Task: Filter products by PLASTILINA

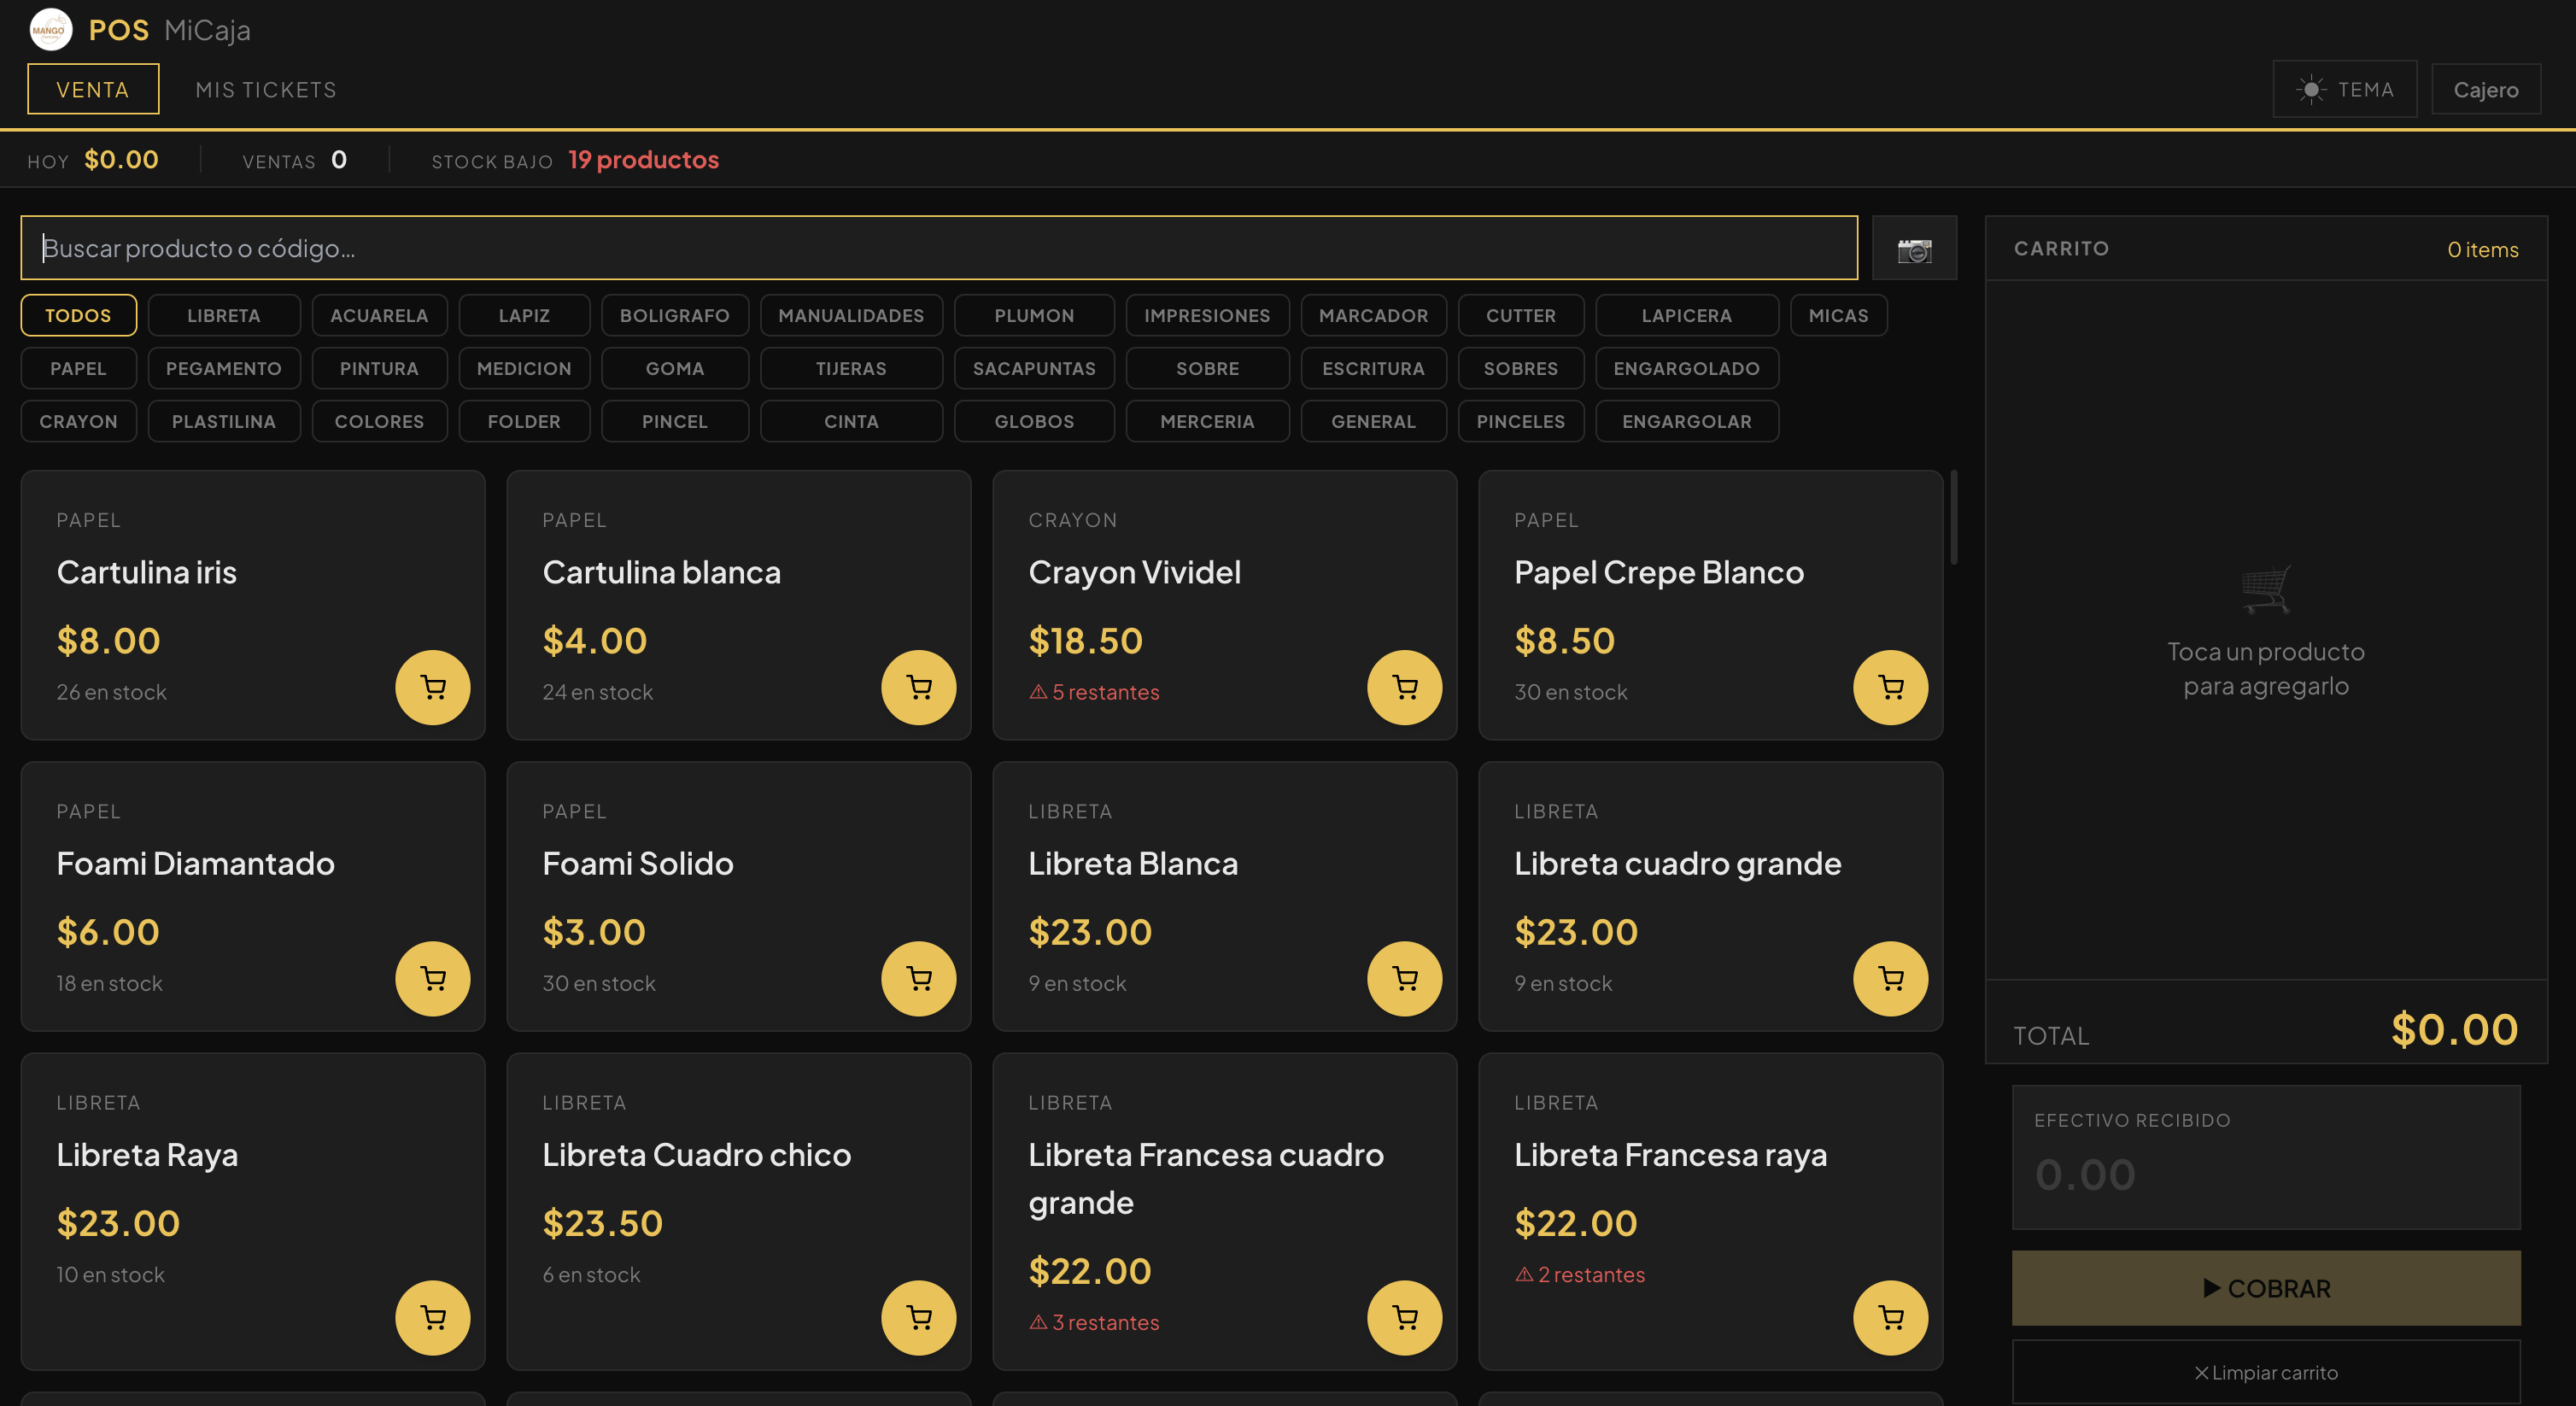Action: pyautogui.click(x=224, y=421)
